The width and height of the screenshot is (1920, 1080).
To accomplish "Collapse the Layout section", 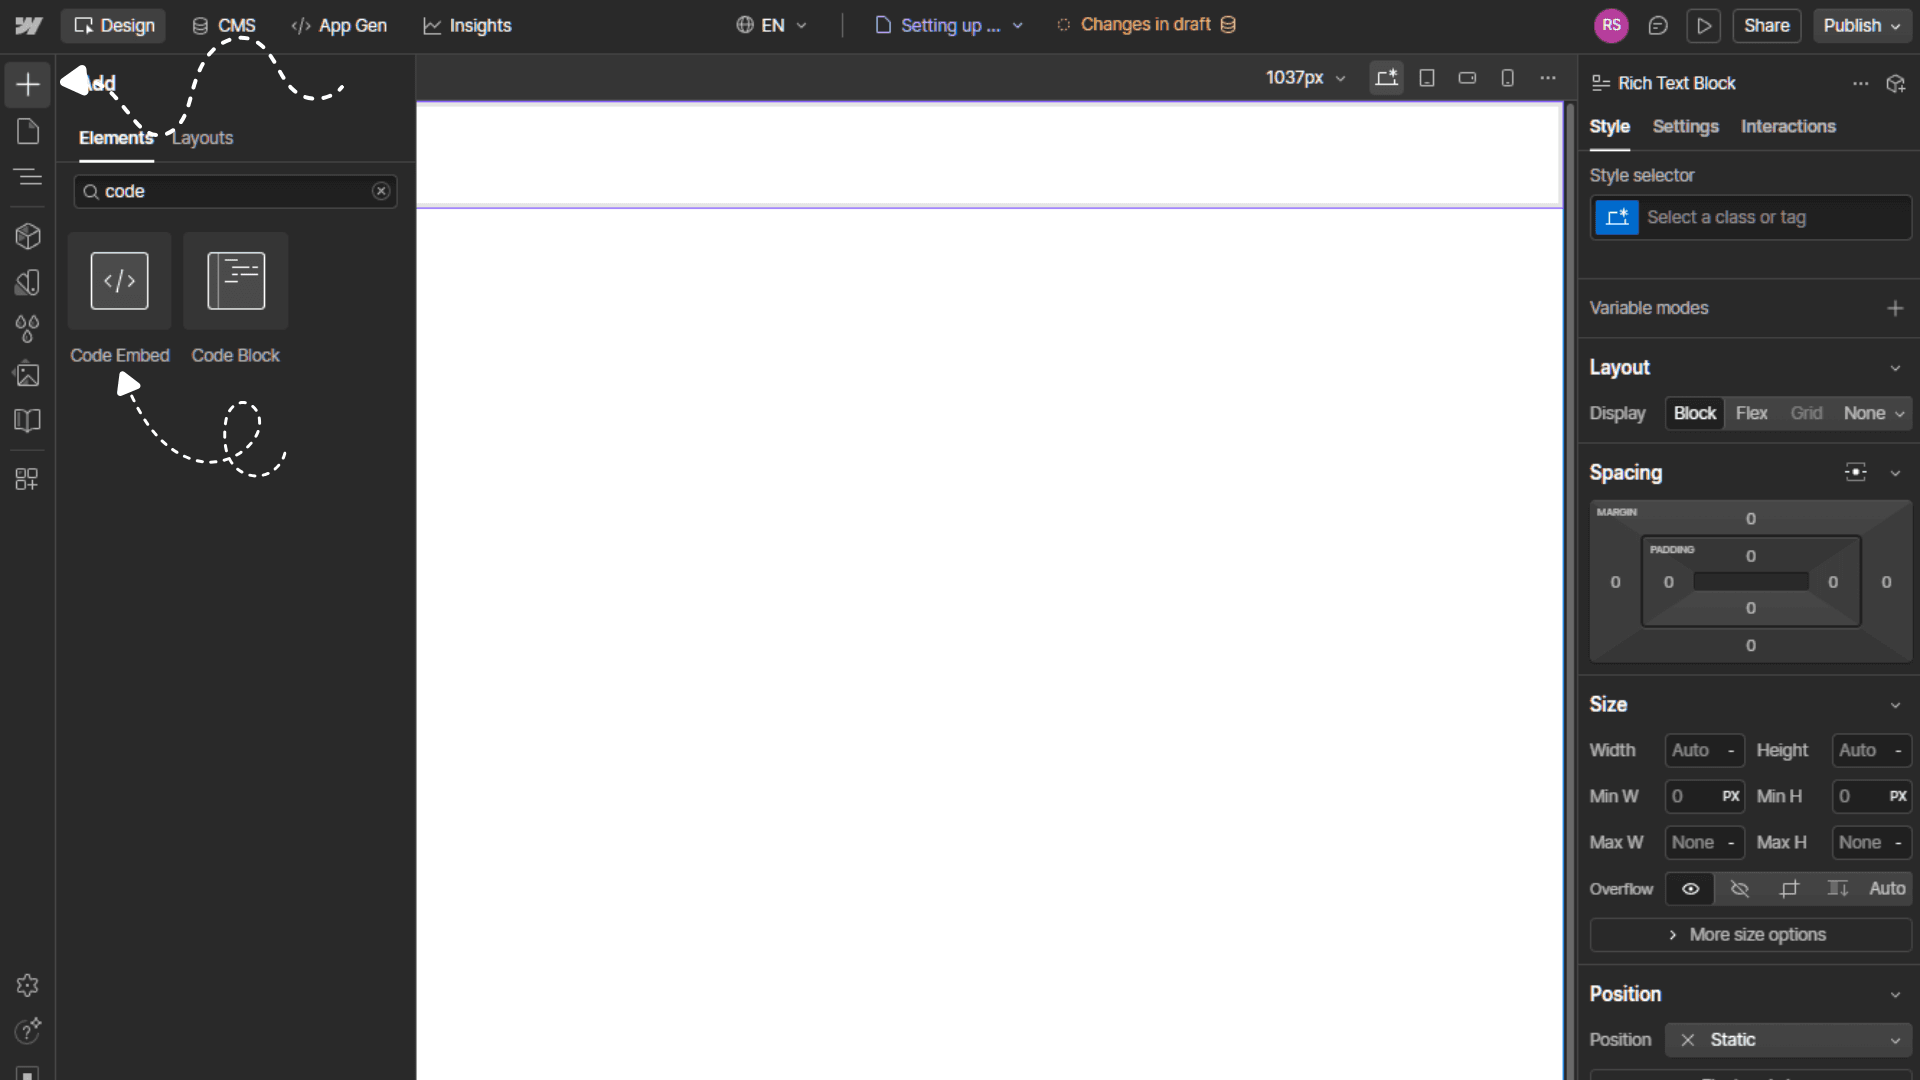I will click(x=1895, y=368).
